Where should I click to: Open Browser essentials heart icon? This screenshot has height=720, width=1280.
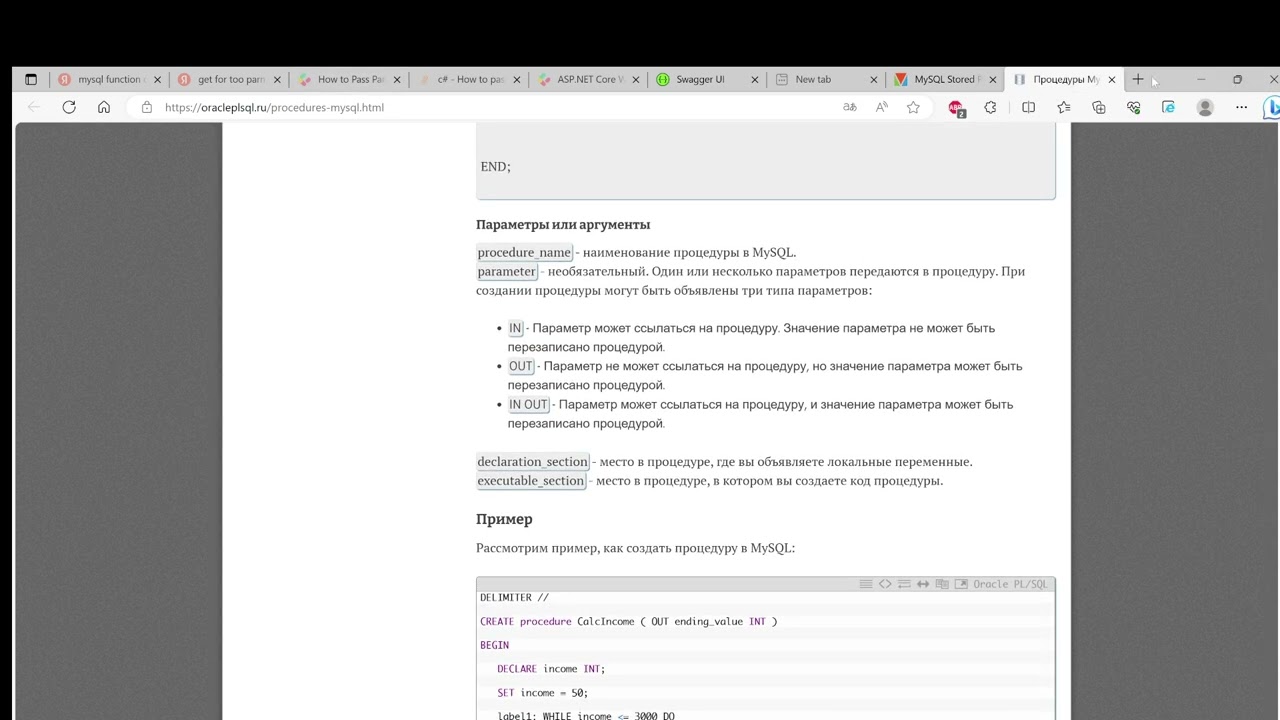tap(1134, 107)
